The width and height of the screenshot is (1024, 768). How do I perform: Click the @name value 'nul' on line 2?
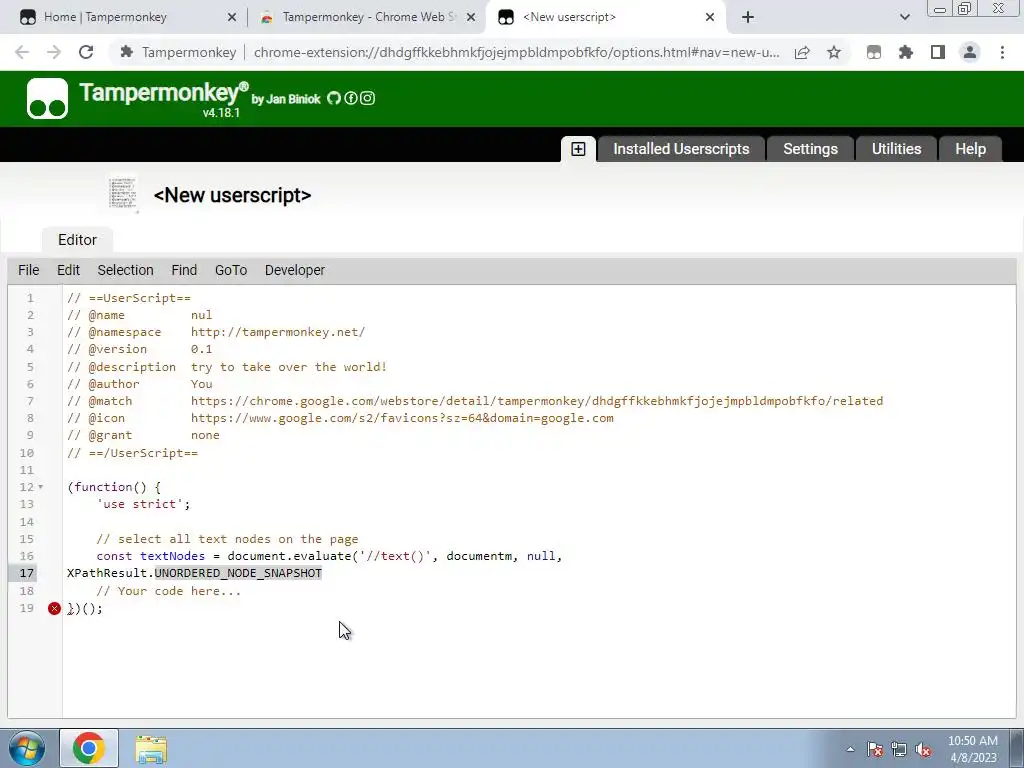[x=202, y=315]
